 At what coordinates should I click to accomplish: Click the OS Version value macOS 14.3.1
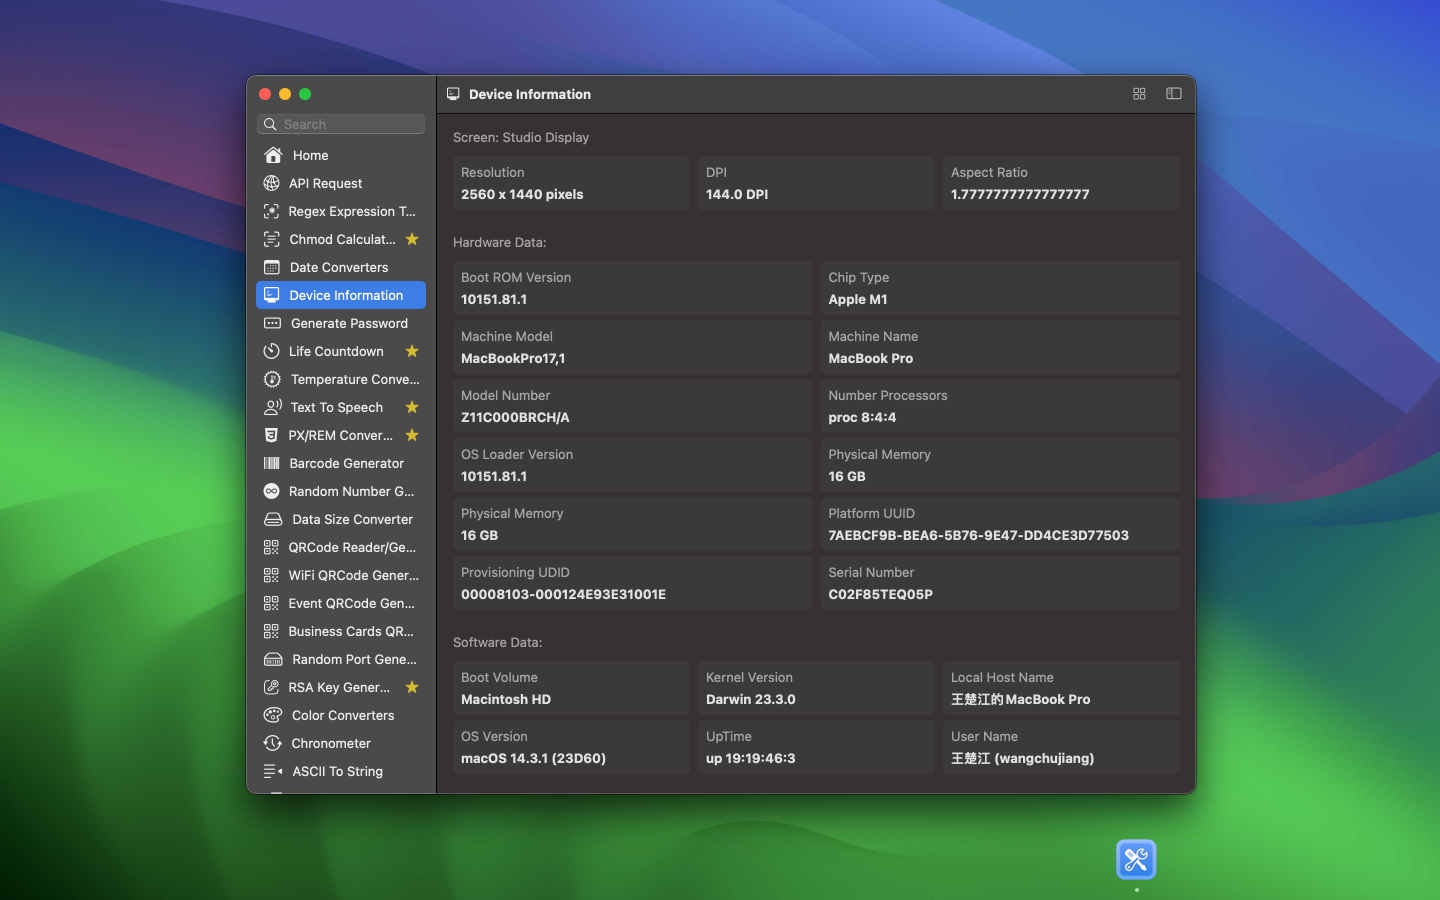click(533, 758)
